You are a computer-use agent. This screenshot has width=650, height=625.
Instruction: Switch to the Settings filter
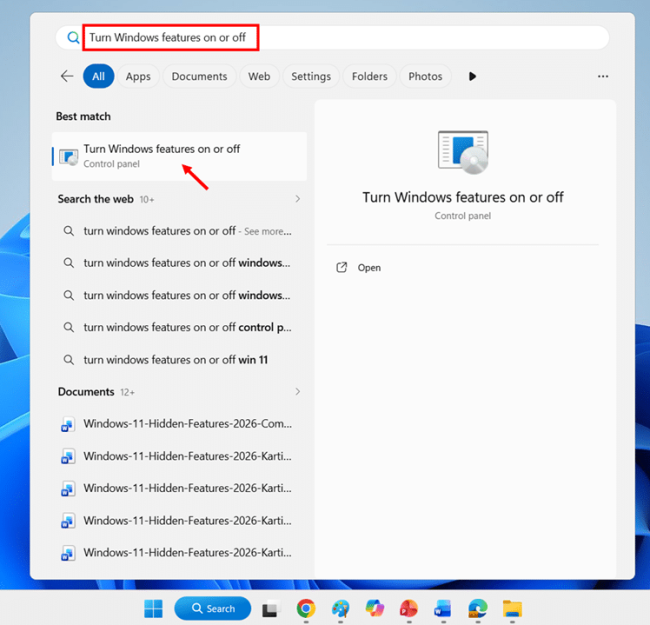(x=311, y=76)
